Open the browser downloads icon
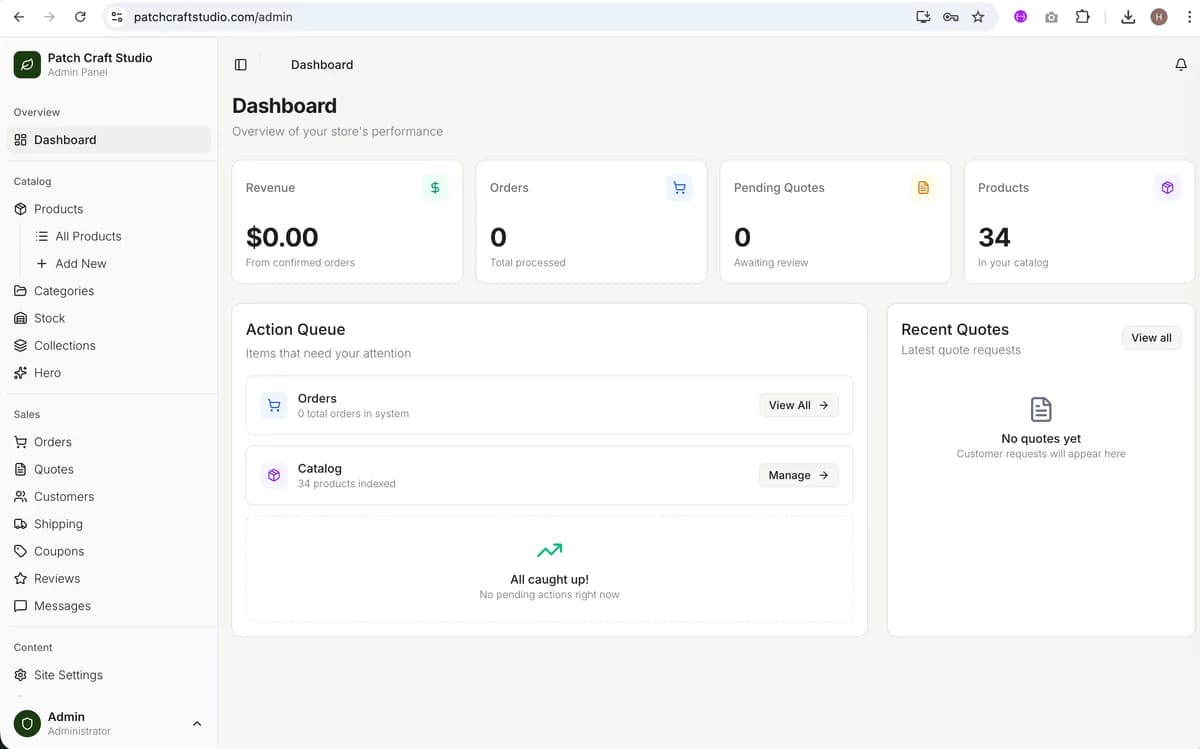The width and height of the screenshot is (1200, 749). [1128, 17]
